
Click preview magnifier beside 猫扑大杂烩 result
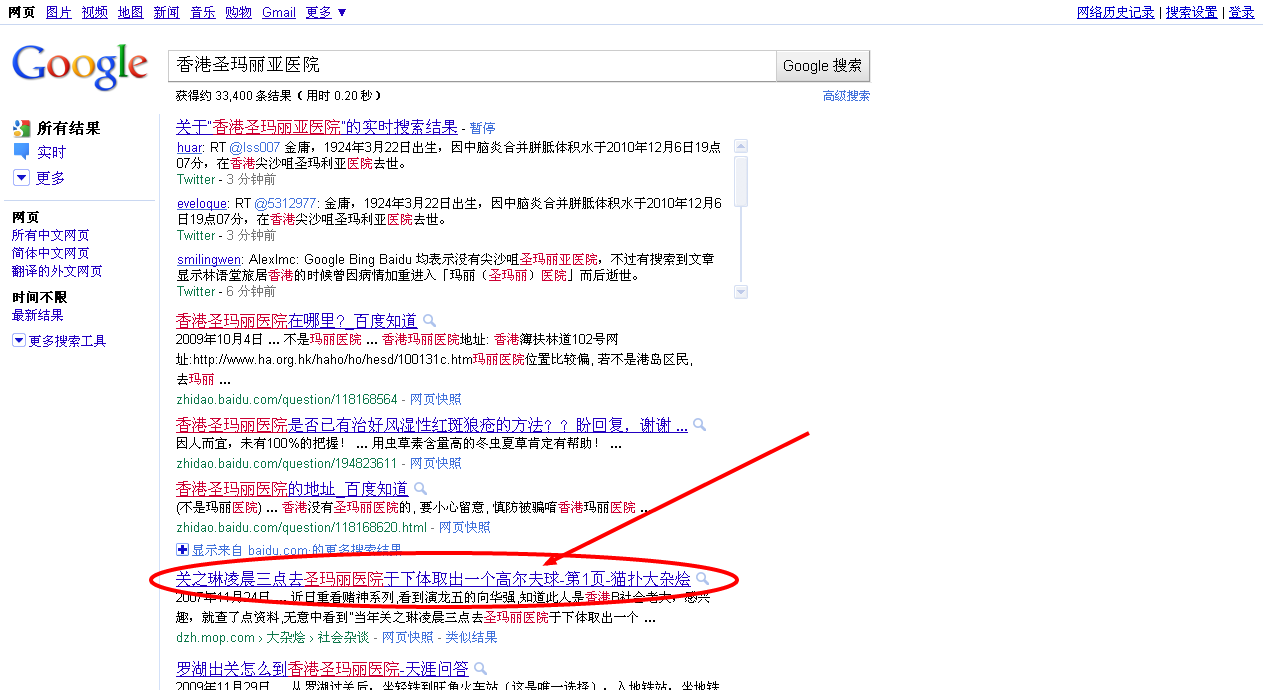point(703,579)
